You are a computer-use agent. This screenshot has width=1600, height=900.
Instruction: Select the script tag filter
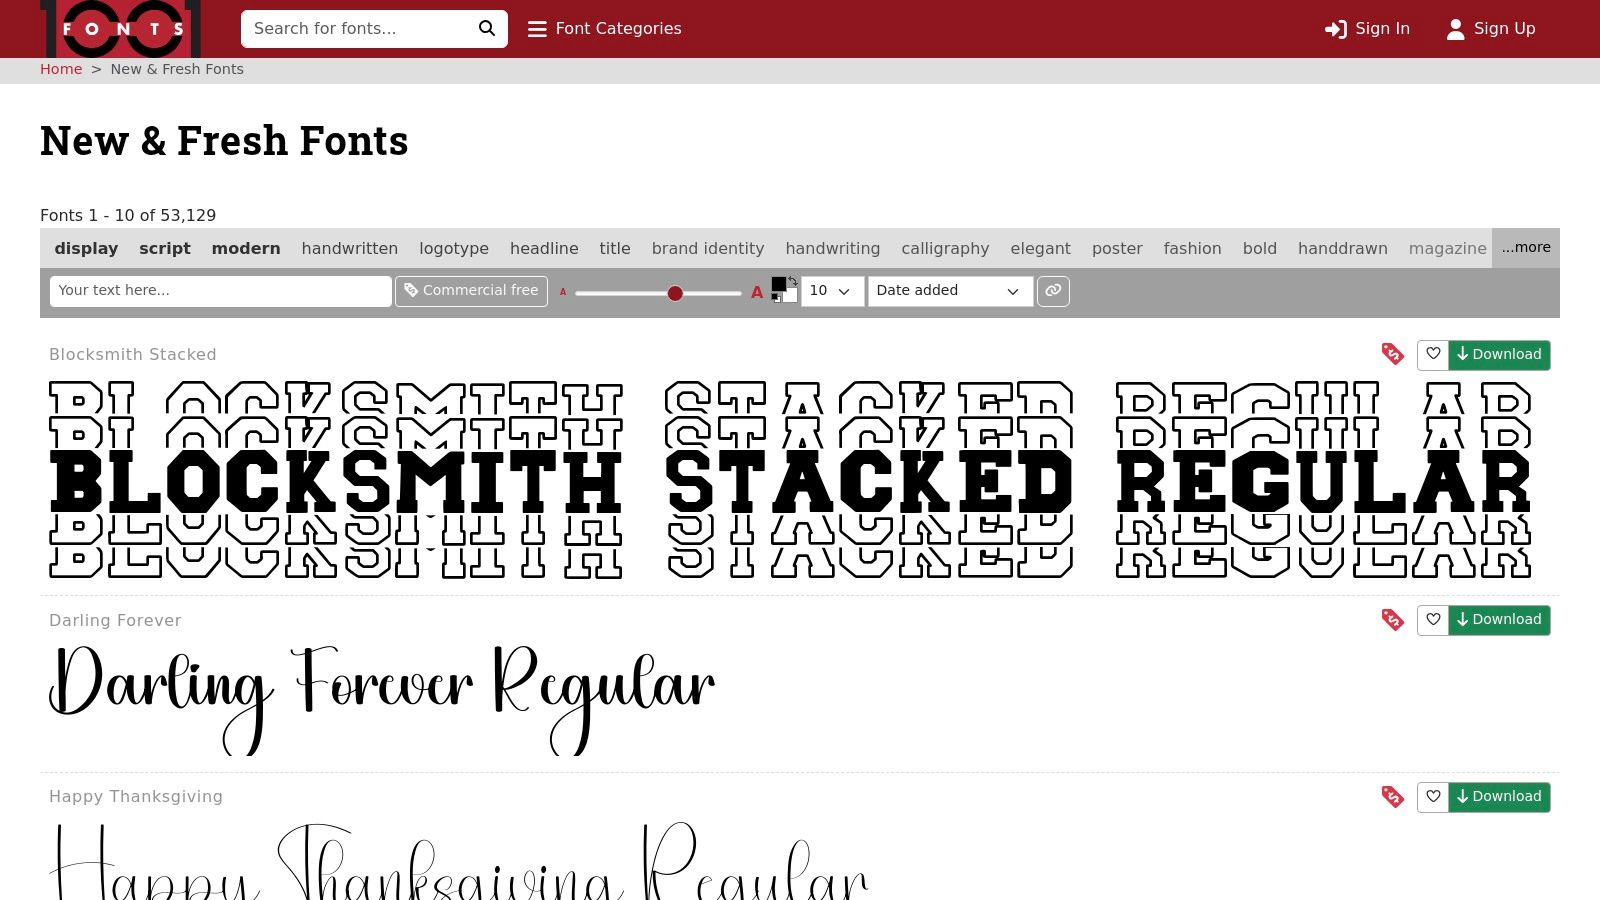click(165, 248)
